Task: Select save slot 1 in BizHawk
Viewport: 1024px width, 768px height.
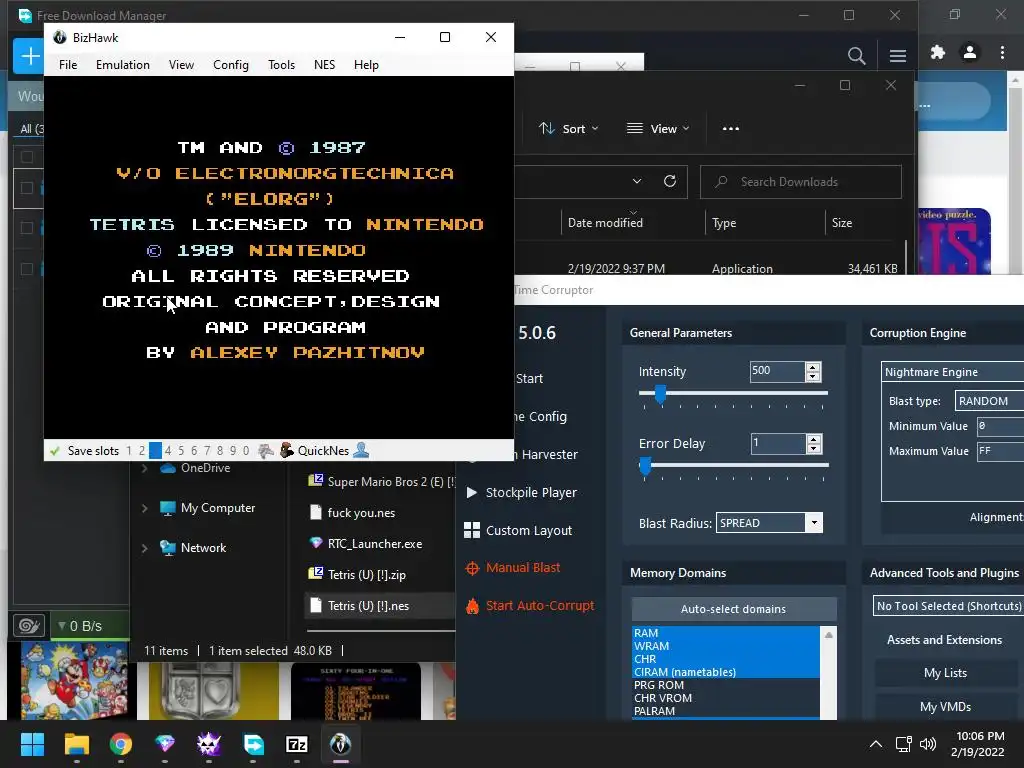Action: pos(129,451)
